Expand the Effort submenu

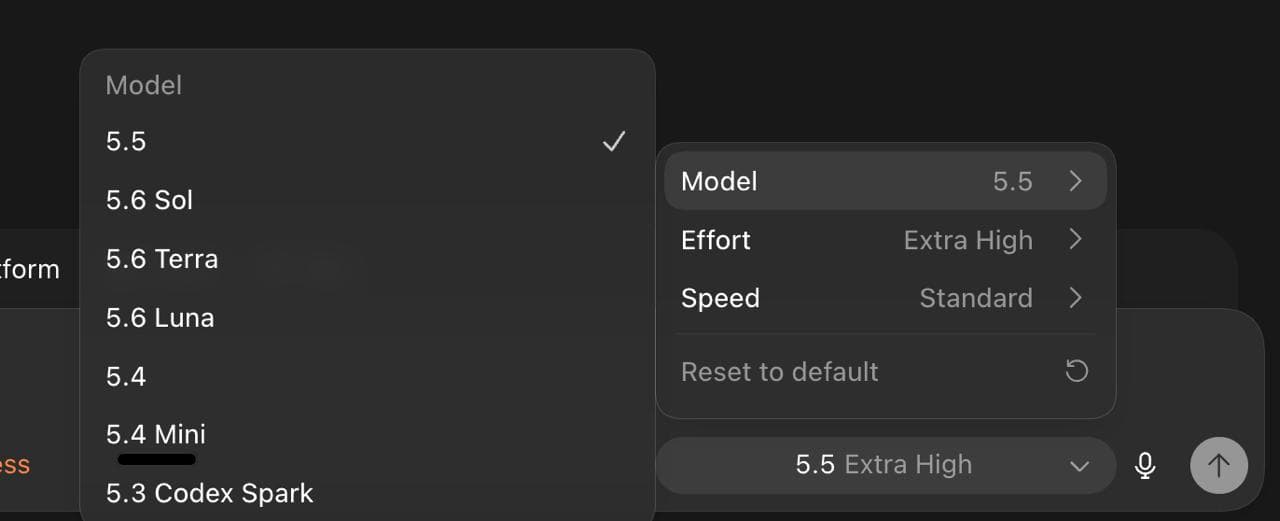click(x=885, y=240)
